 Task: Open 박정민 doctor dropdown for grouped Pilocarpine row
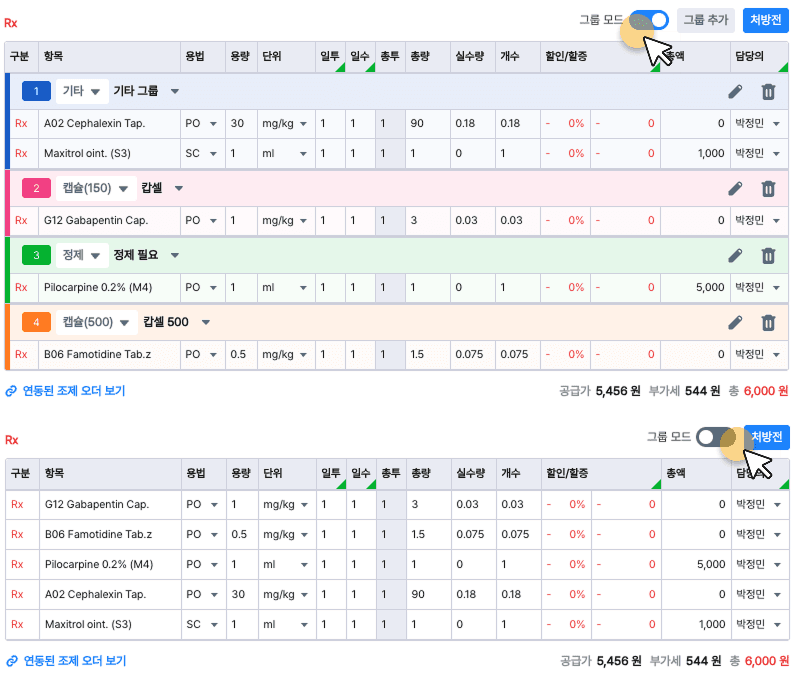[758, 287]
